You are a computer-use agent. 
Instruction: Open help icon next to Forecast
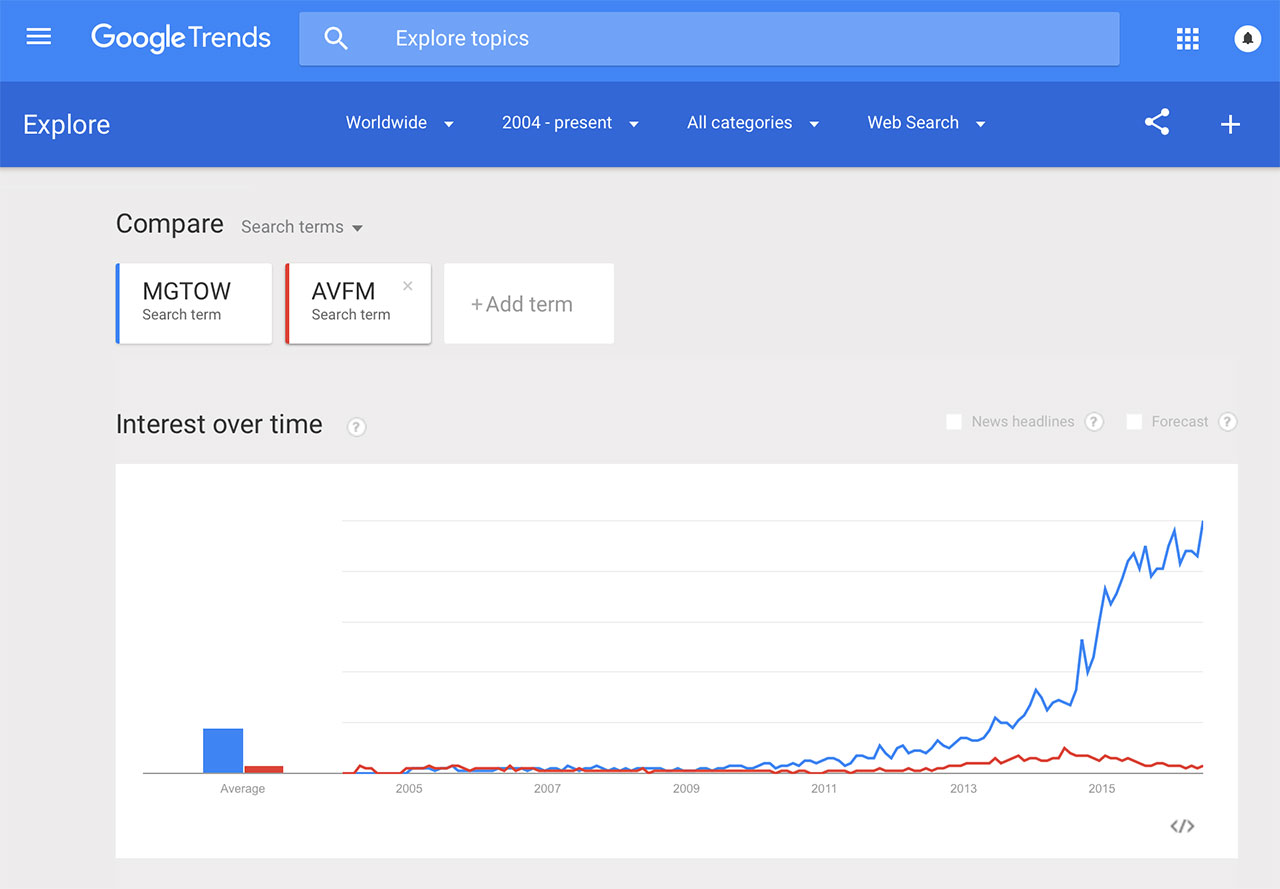click(x=1227, y=422)
